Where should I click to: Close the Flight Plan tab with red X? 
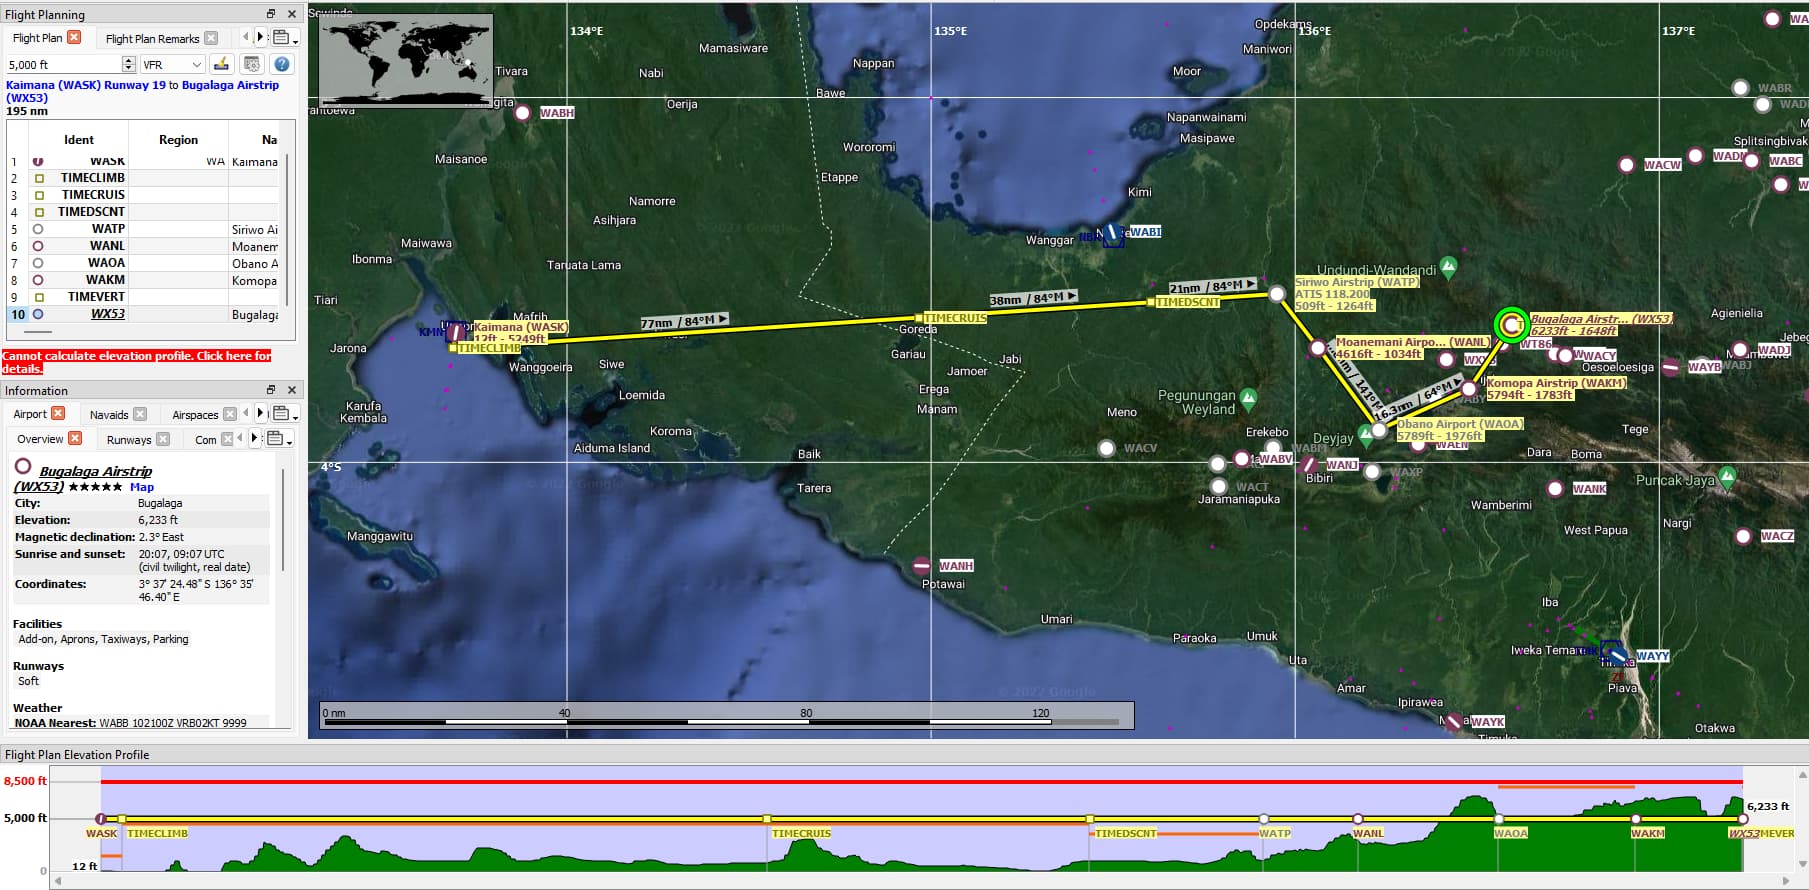tap(74, 38)
